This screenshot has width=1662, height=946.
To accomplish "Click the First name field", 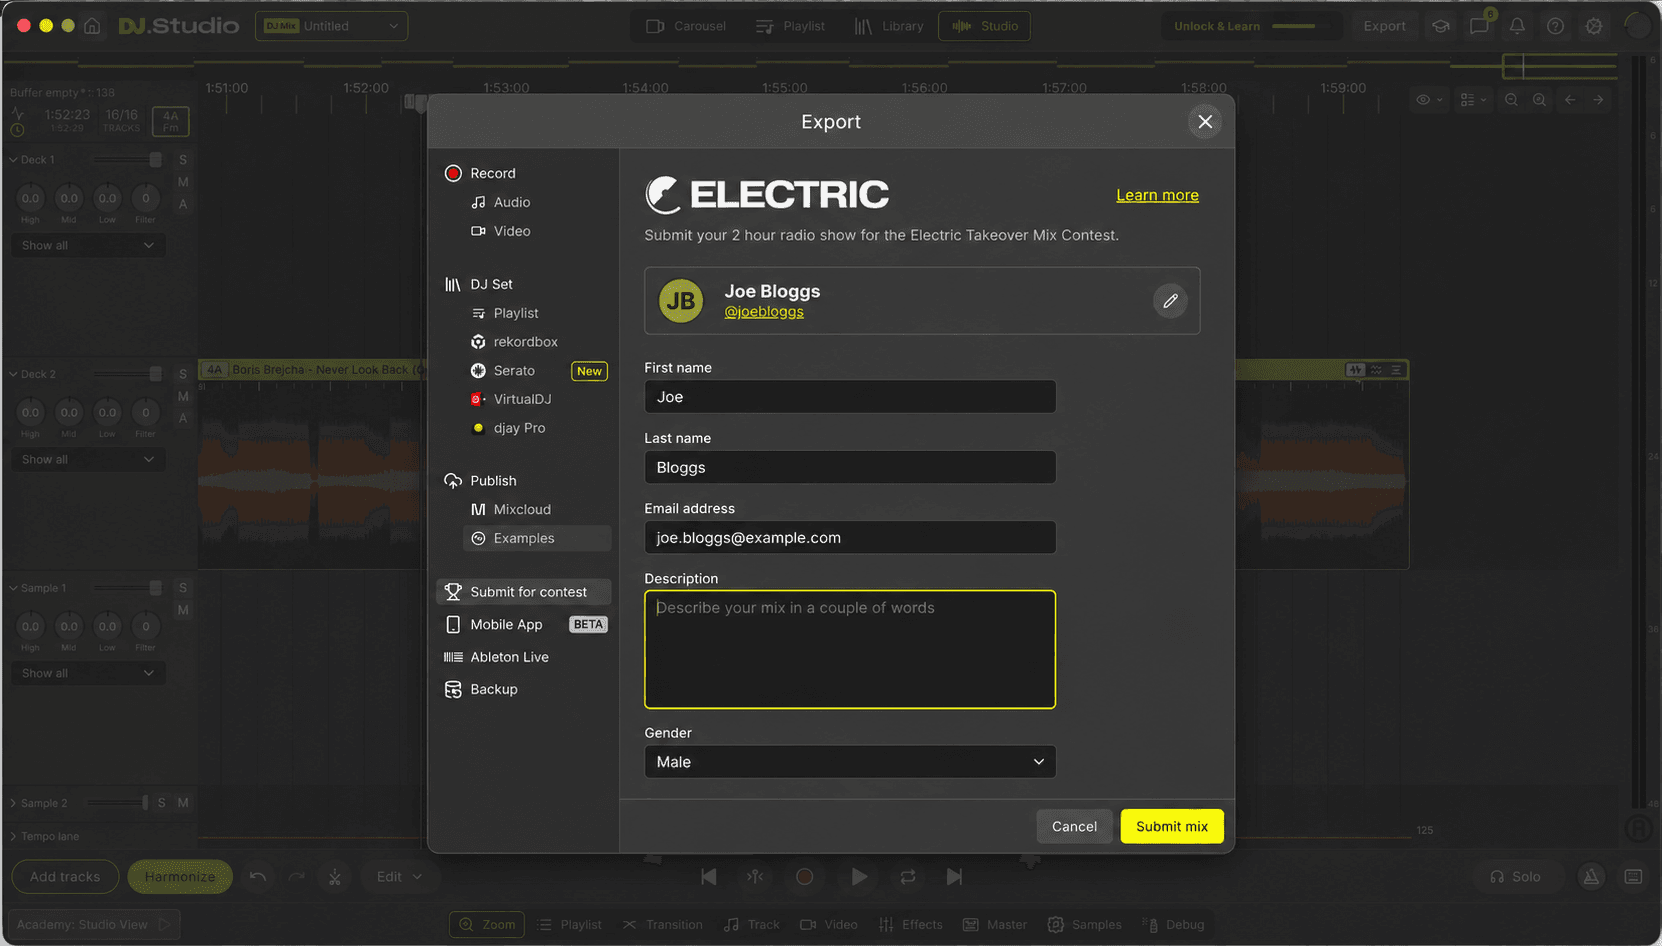I will 850,397.
